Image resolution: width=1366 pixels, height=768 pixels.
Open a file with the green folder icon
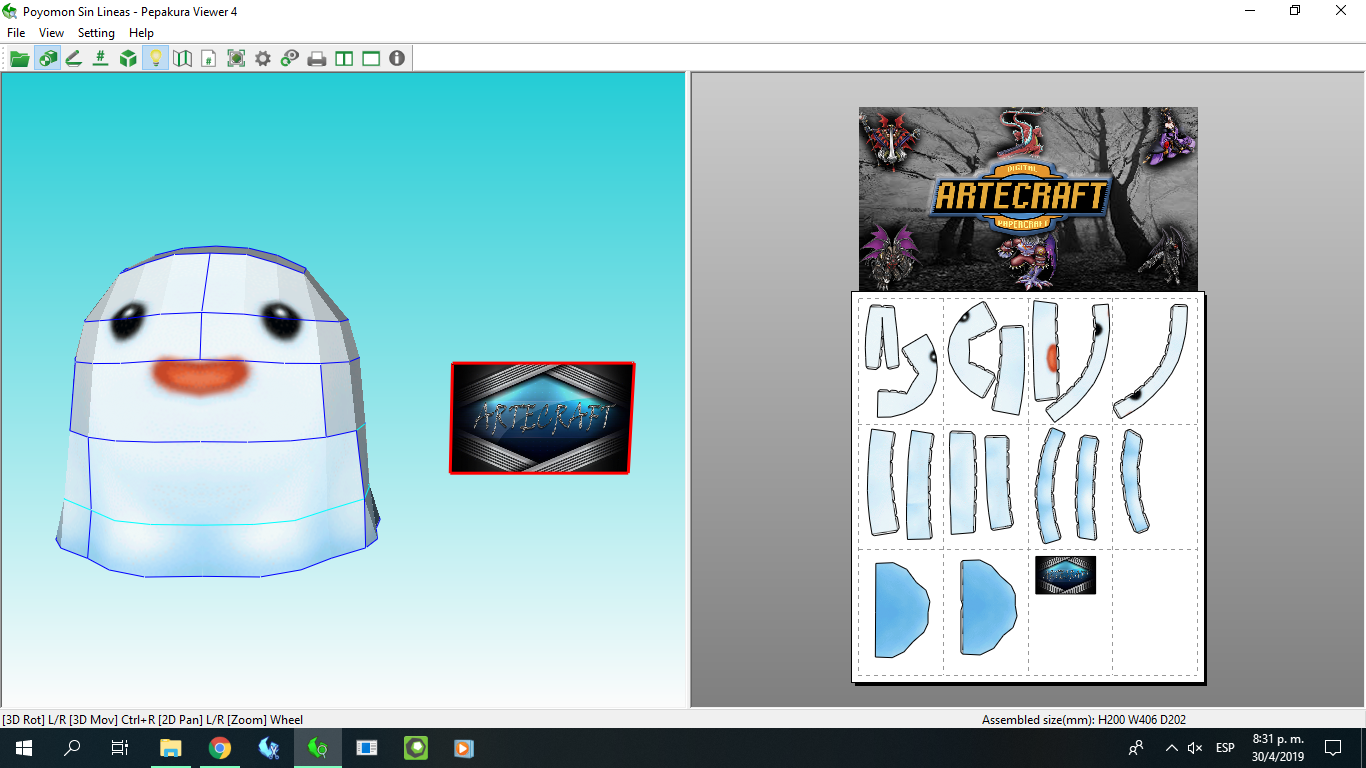tap(20, 59)
